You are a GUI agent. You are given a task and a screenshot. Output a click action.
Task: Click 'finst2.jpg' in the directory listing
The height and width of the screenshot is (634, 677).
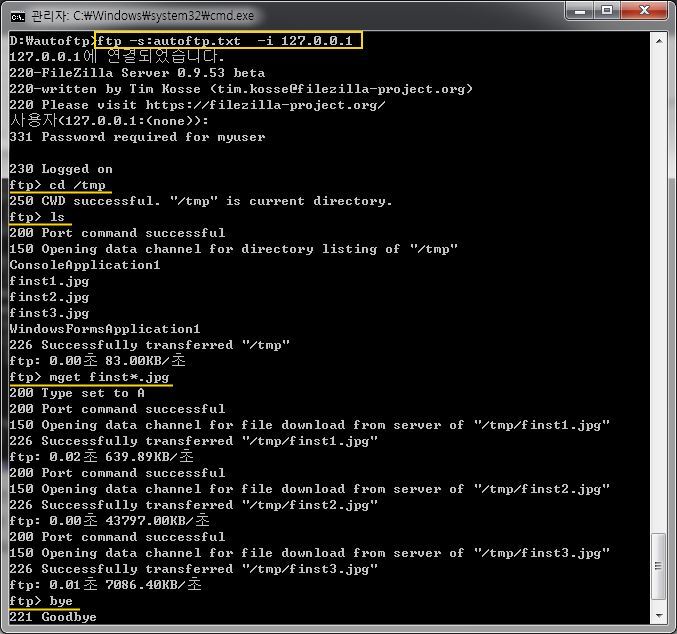pyautogui.click(x=49, y=297)
